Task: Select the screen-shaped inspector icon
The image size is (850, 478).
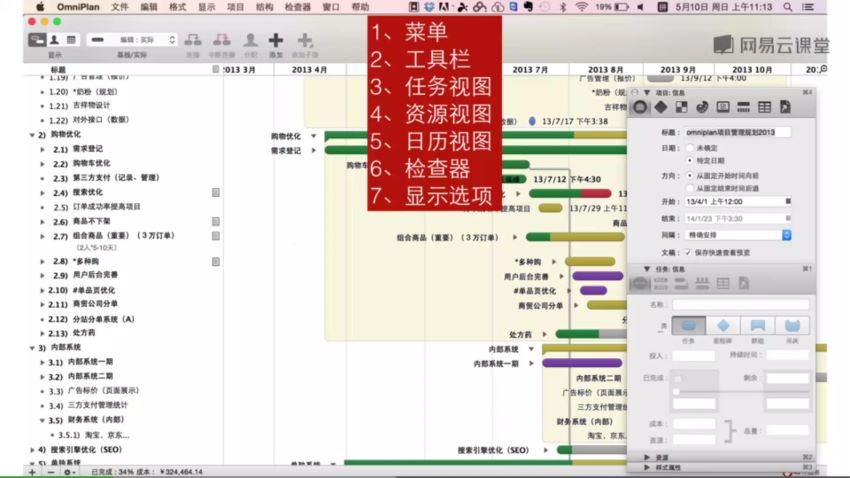Action: (x=723, y=107)
